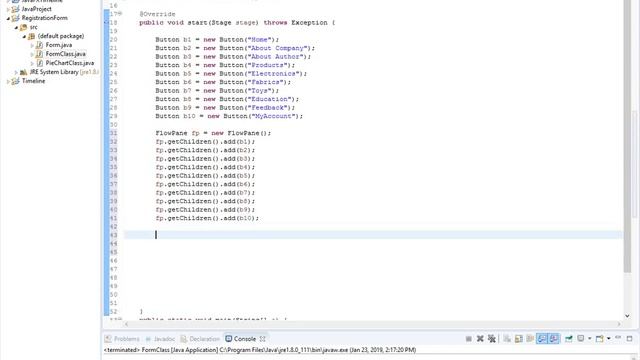The width and height of the screenshot is (640, 360).
Task: Click the "public void start(Stage stage)" line
Action: 237,22
